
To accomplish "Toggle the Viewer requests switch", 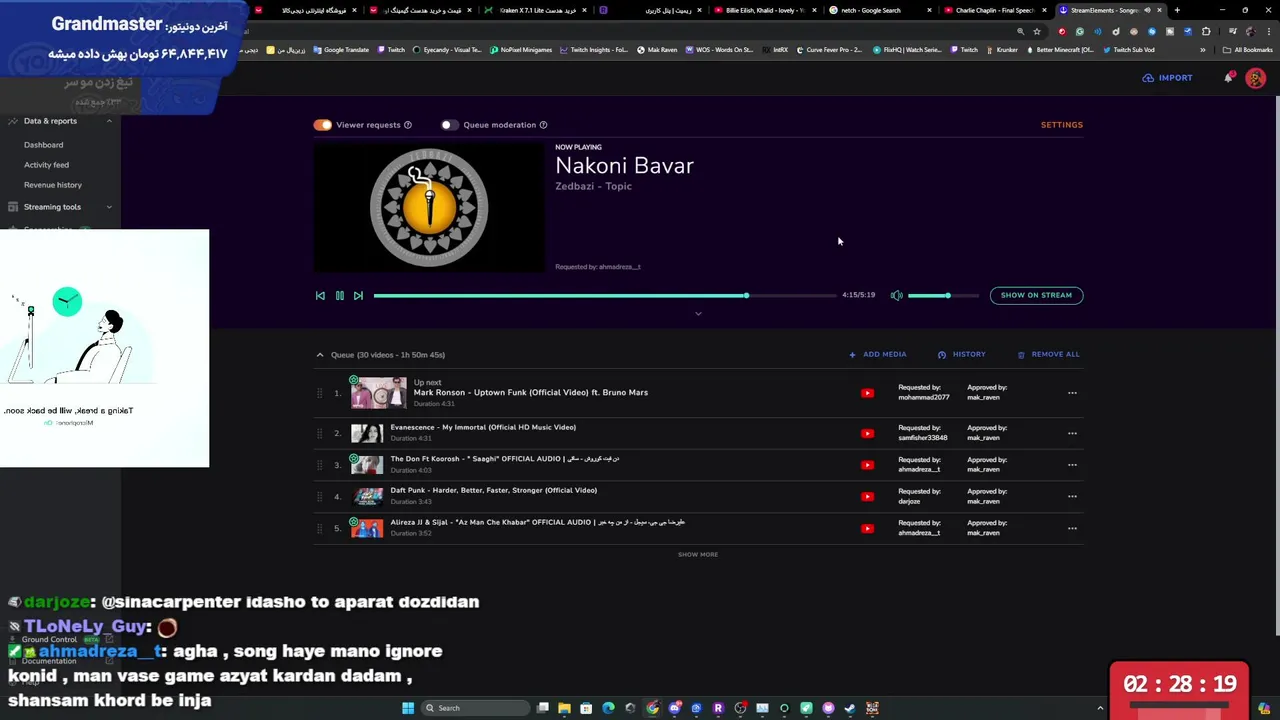I will click(322, 125).
